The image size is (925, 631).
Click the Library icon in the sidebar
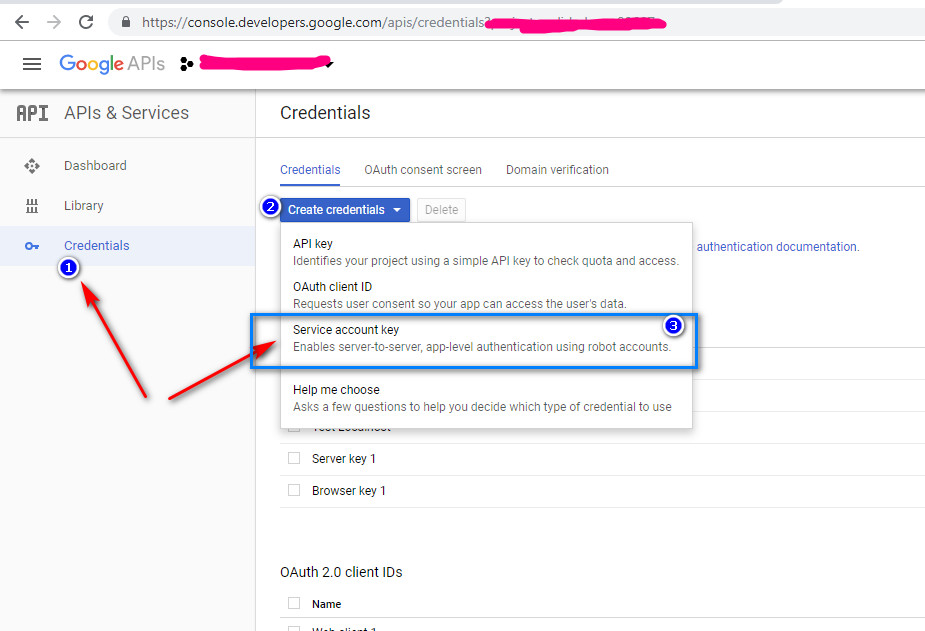coord(32,206)
